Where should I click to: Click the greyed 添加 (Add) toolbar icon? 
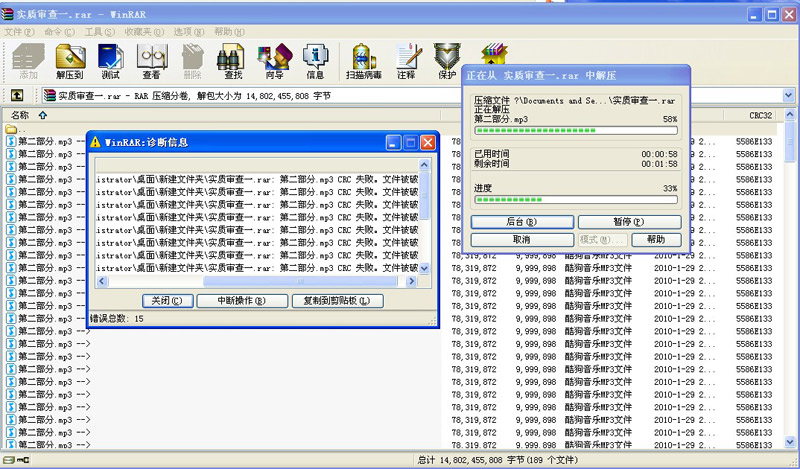(29, 61)
